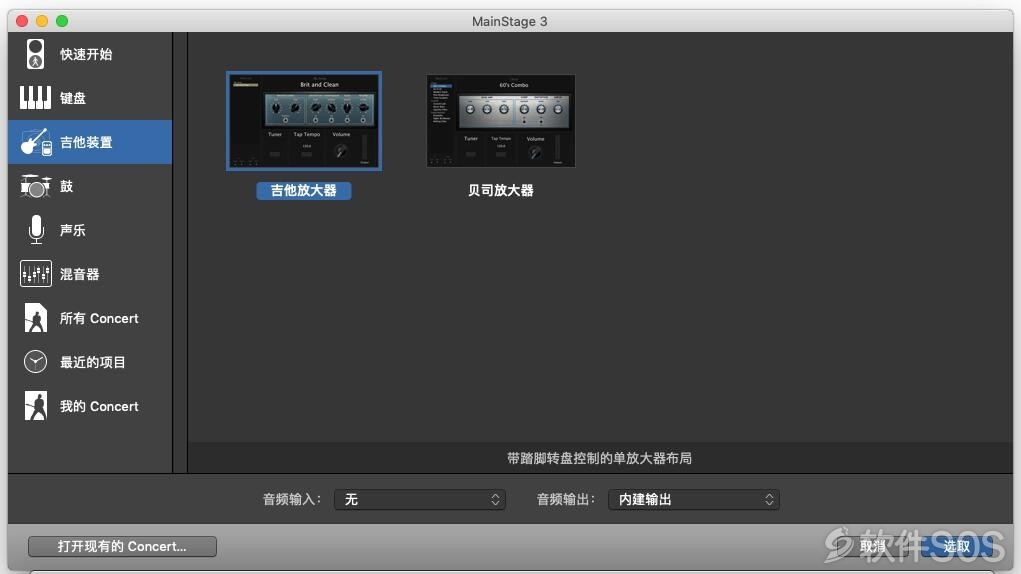Select the 吉他放大器 template thumbnail
Viewport: 1021px width, 574px height.
click(x=304, y=121)
